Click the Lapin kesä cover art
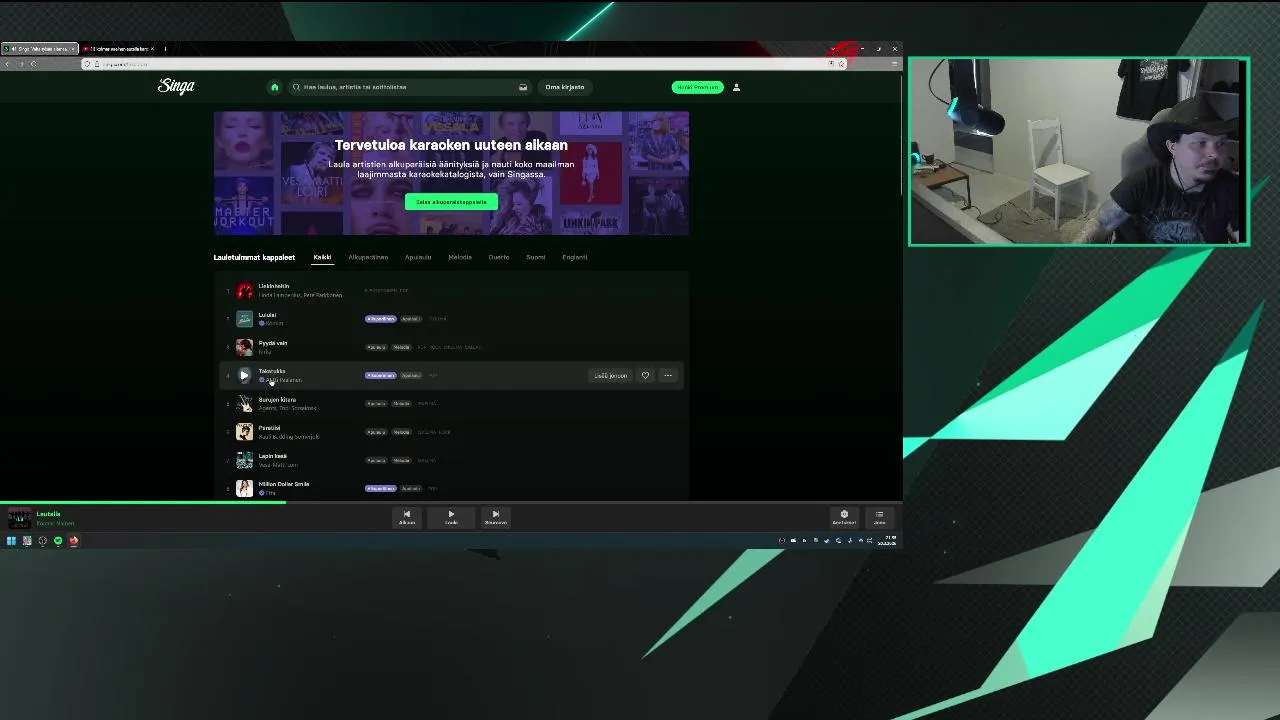The image size is (1280, 720). (244, 460)
